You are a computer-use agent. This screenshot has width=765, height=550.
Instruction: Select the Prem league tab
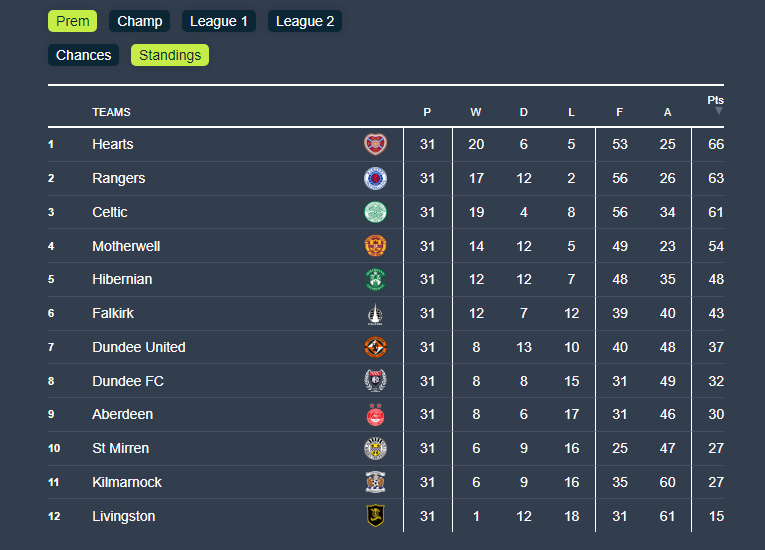[x=73, y=21]
